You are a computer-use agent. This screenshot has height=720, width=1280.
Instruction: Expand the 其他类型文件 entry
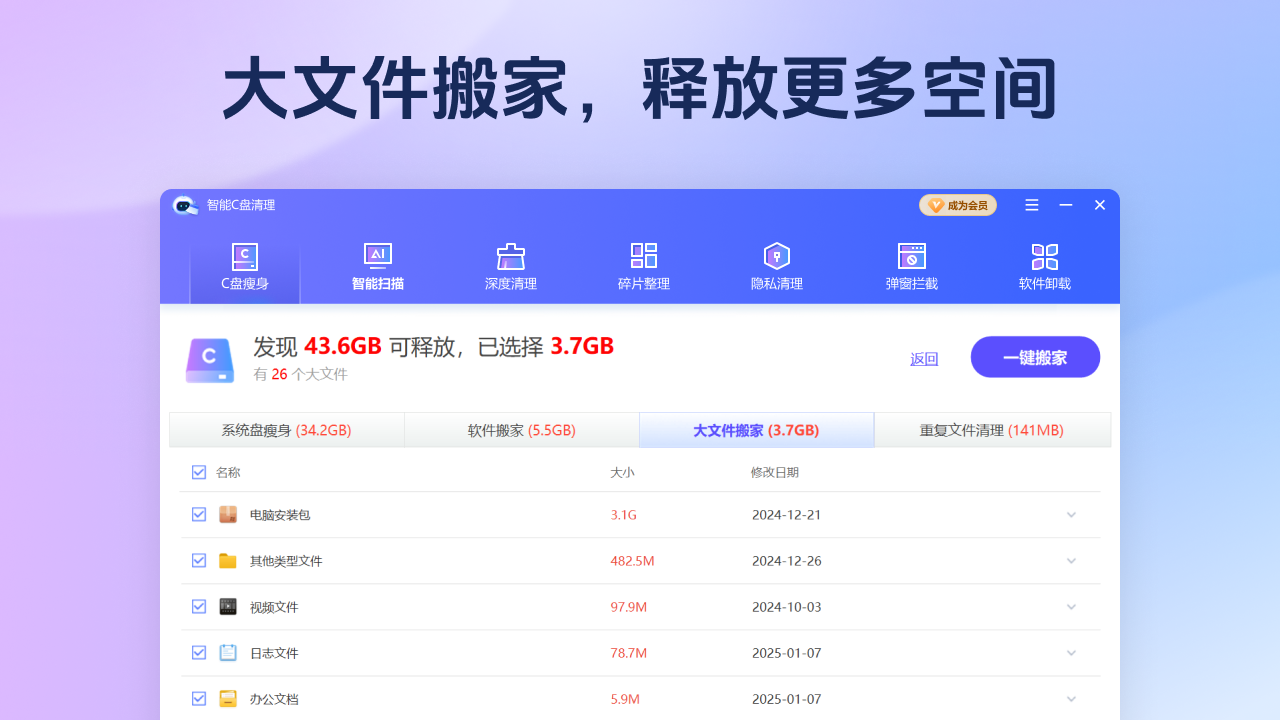click(x=1071, y=560)
